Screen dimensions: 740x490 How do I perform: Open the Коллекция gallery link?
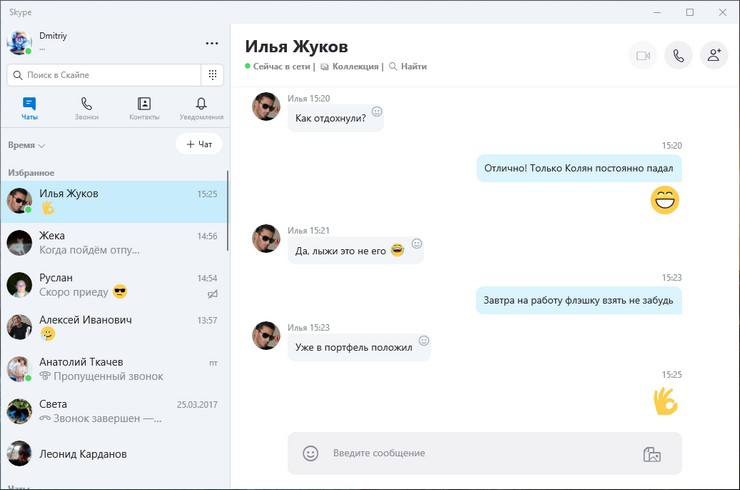point(350,67)
